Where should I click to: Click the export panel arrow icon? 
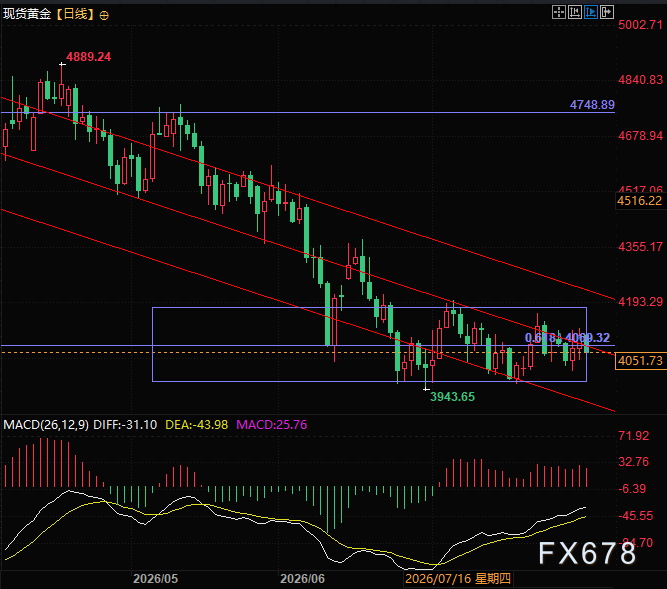click(607, 12)
